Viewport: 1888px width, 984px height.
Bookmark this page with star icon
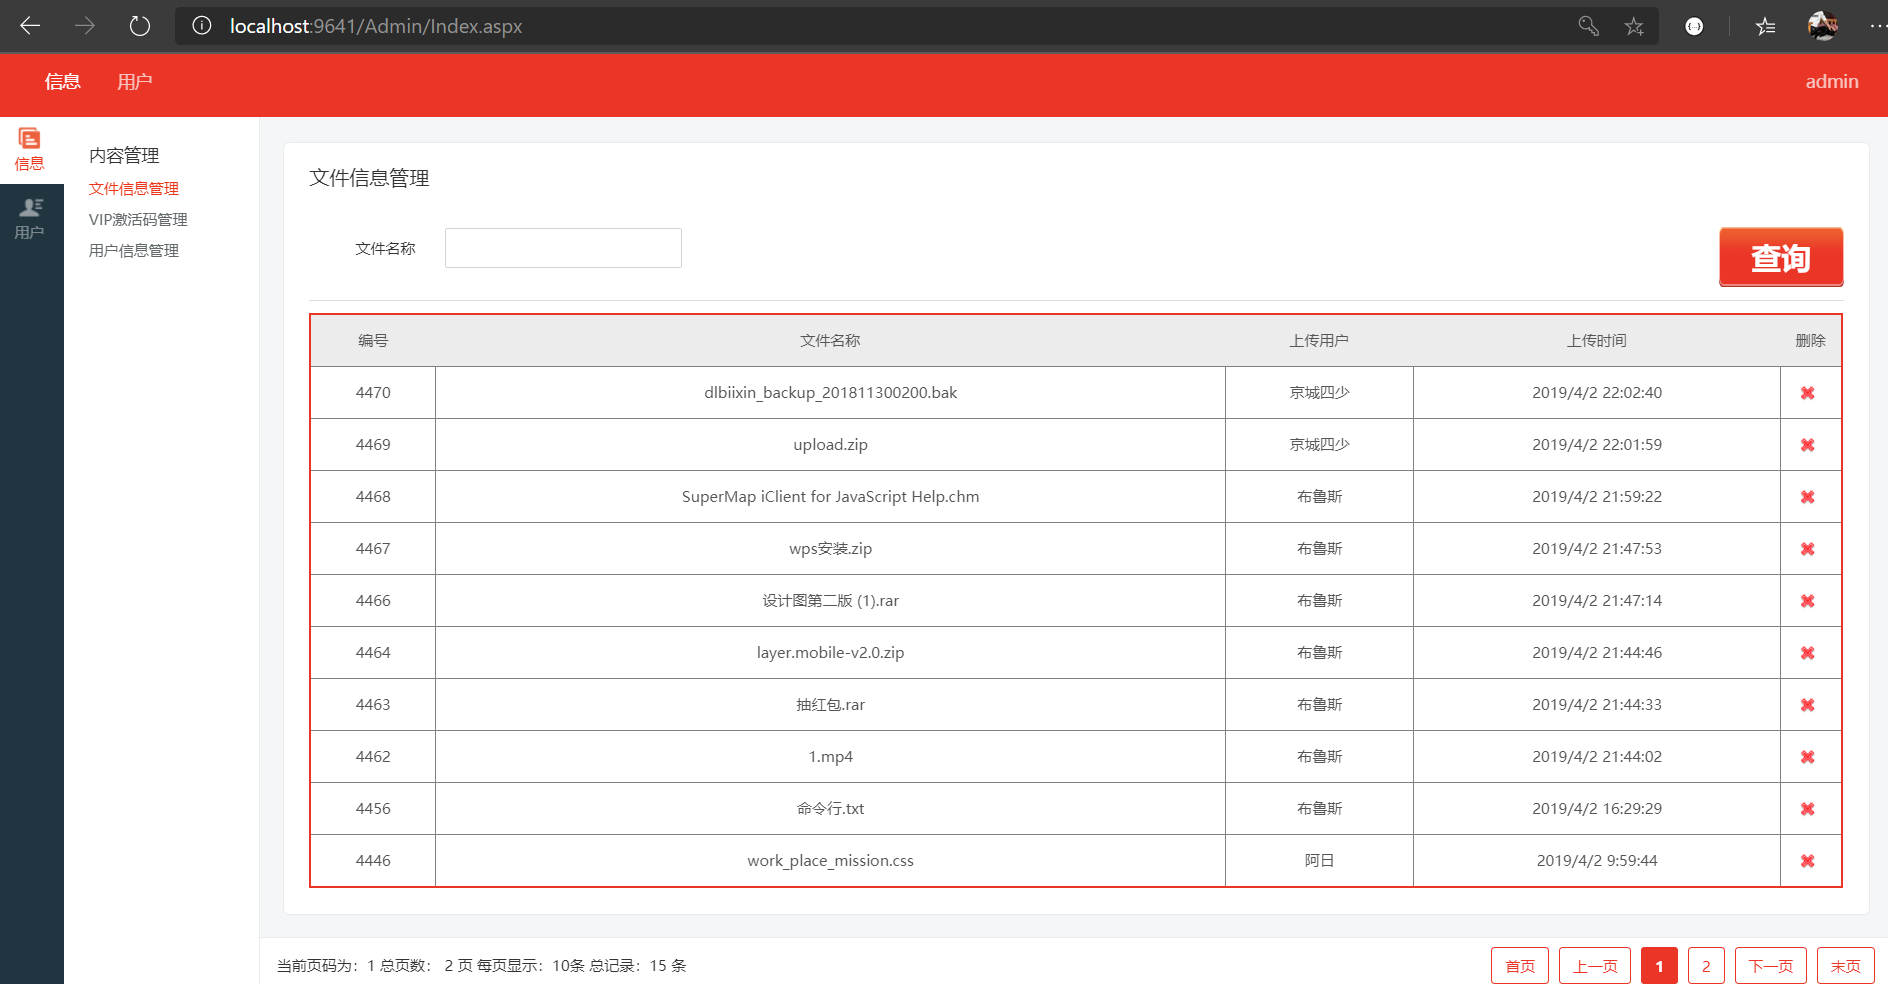tap(1634, 26)
